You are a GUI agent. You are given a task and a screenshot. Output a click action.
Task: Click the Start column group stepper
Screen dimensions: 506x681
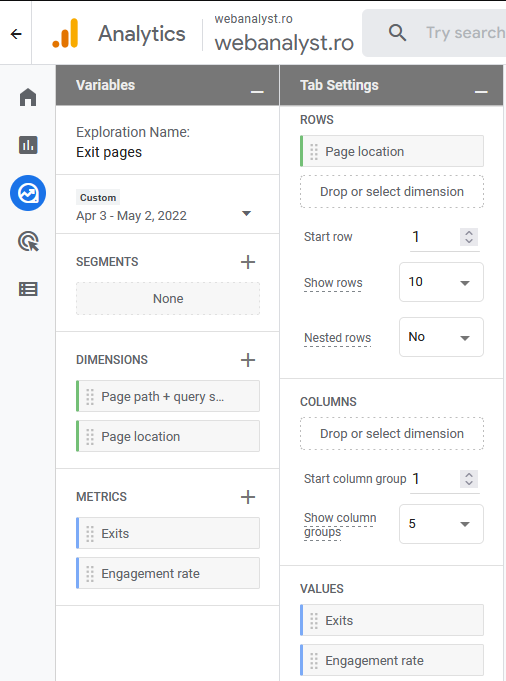click(x=469, y=479)
